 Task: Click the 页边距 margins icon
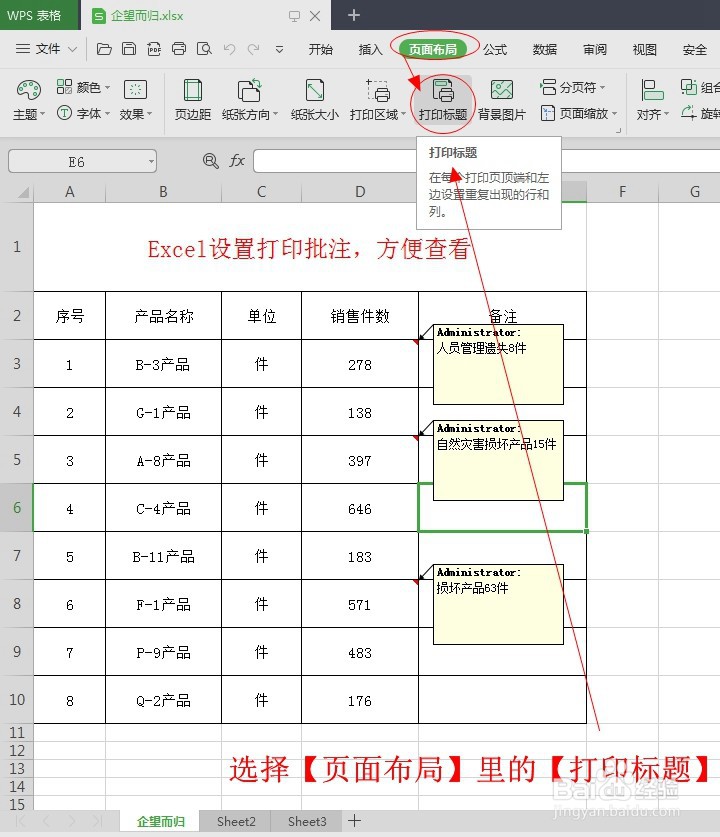(x=193, y=90)
